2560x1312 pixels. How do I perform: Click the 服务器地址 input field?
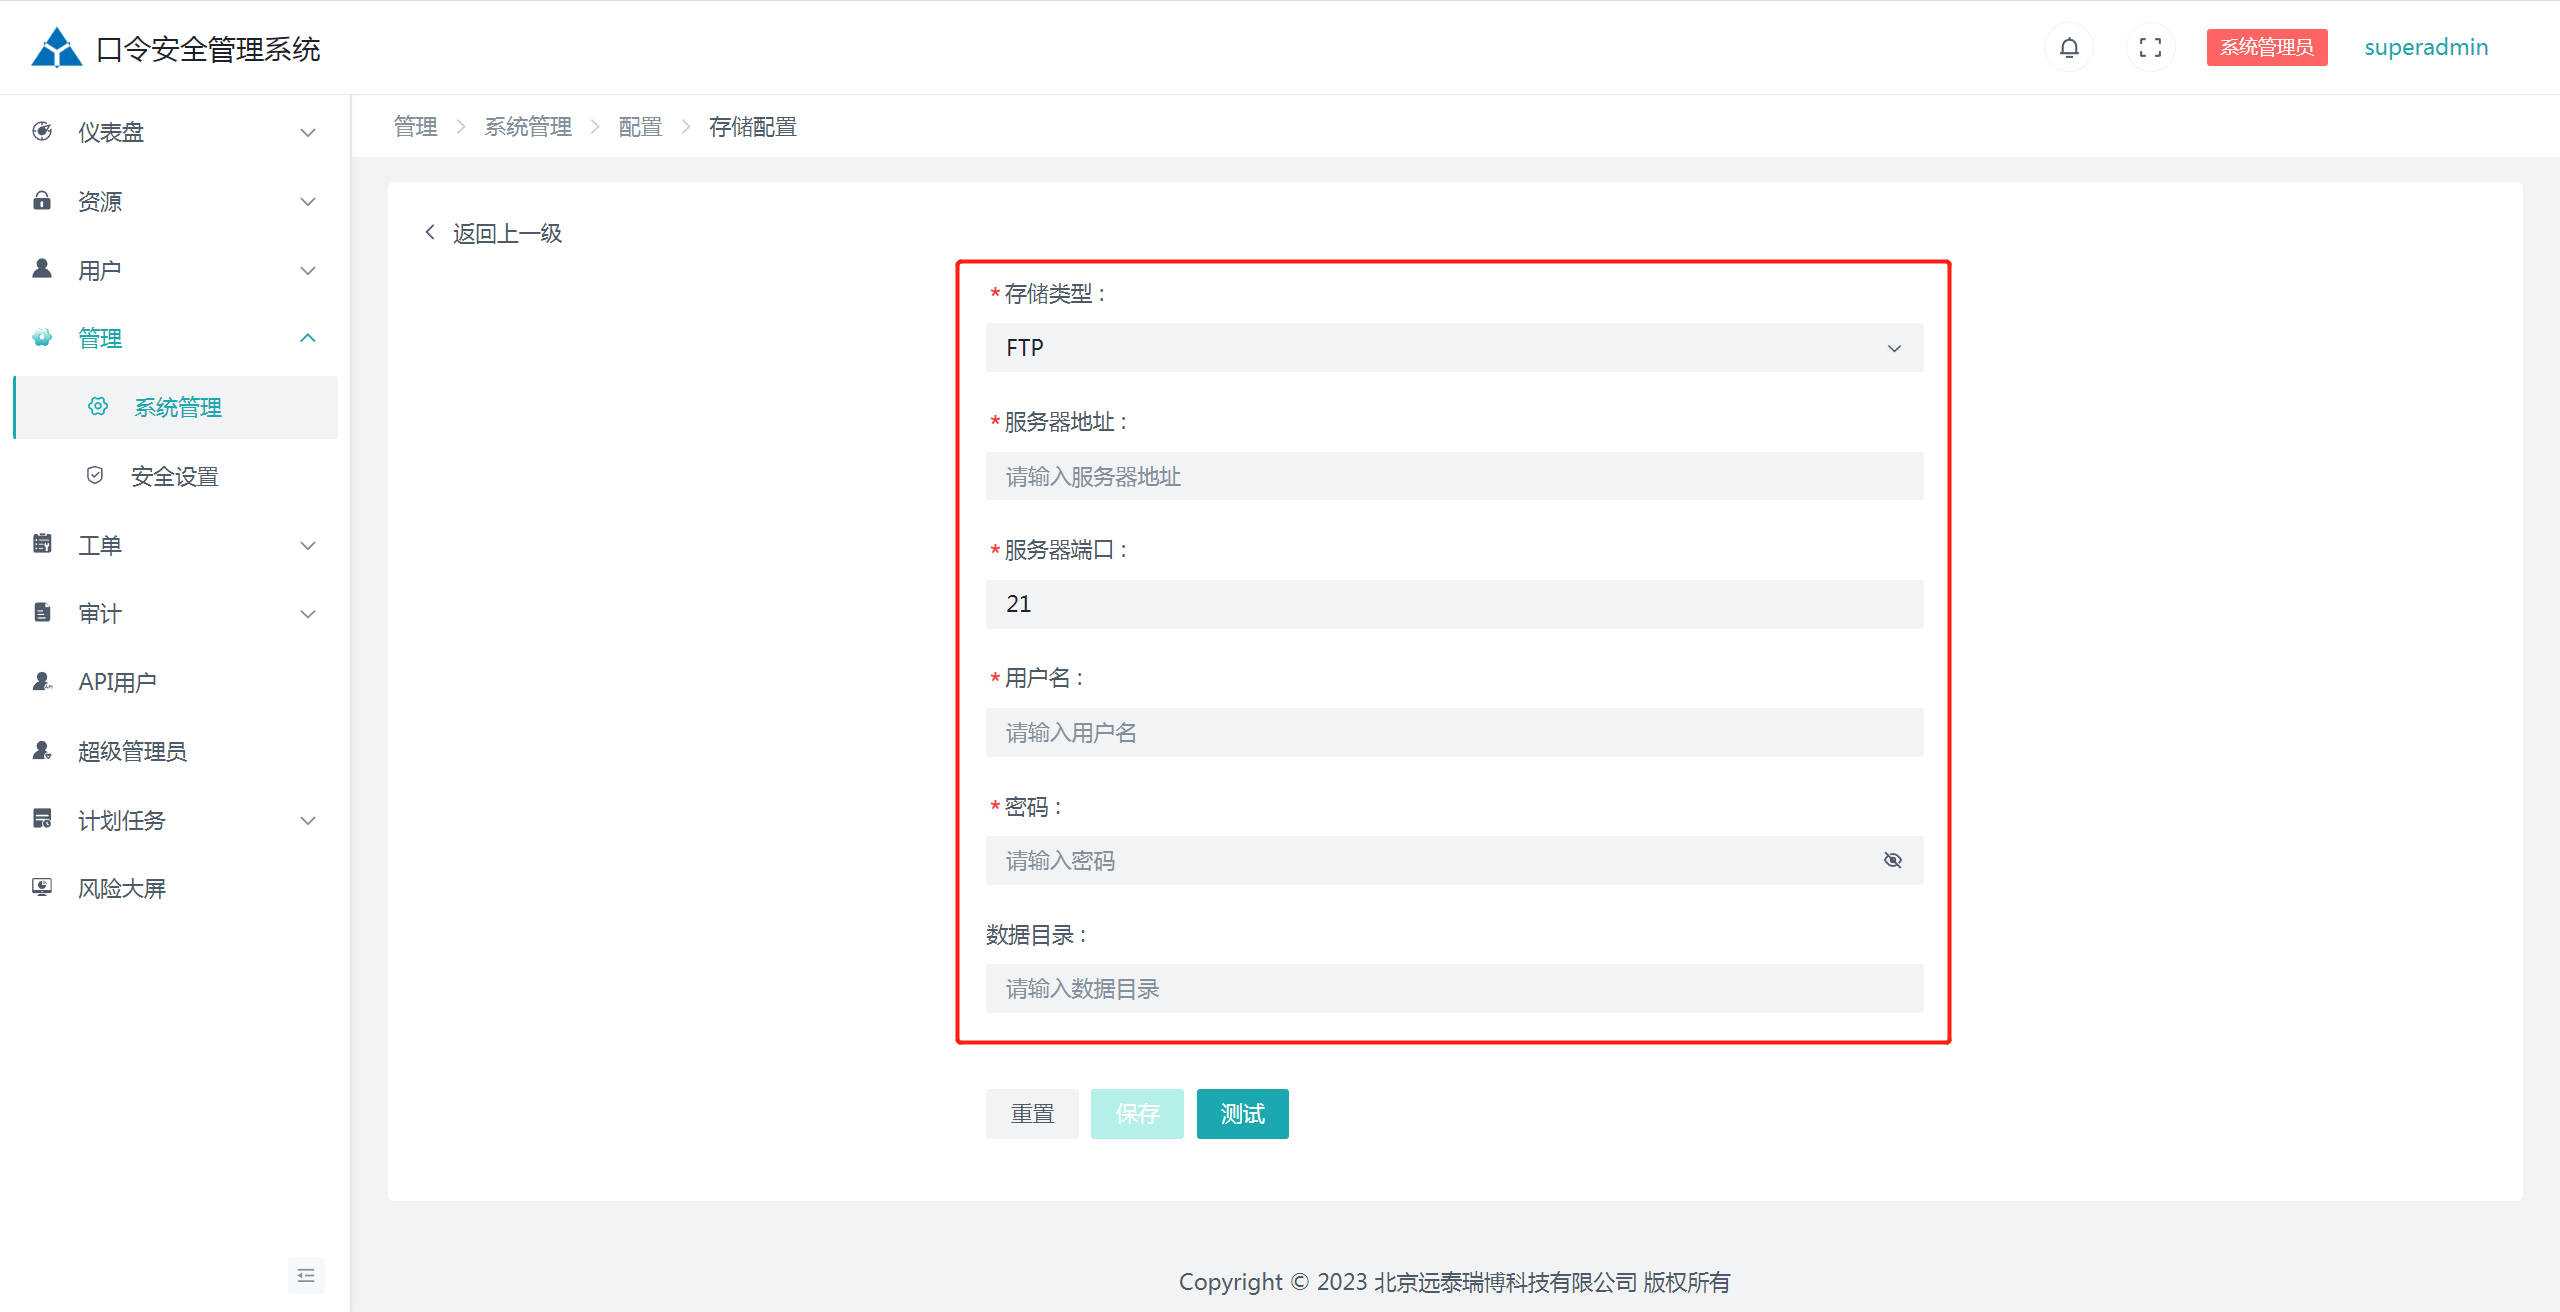[1453, 476]
